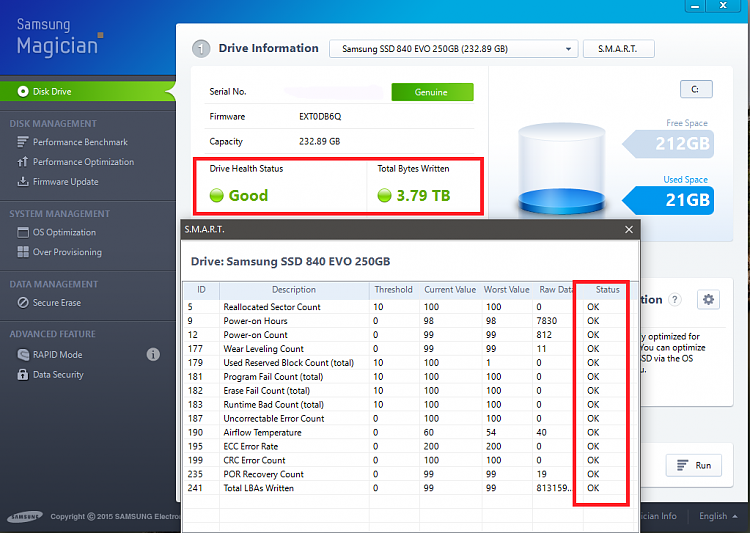
Task: Click the Samsung logo in footer
Action: (x=25, y=517)
